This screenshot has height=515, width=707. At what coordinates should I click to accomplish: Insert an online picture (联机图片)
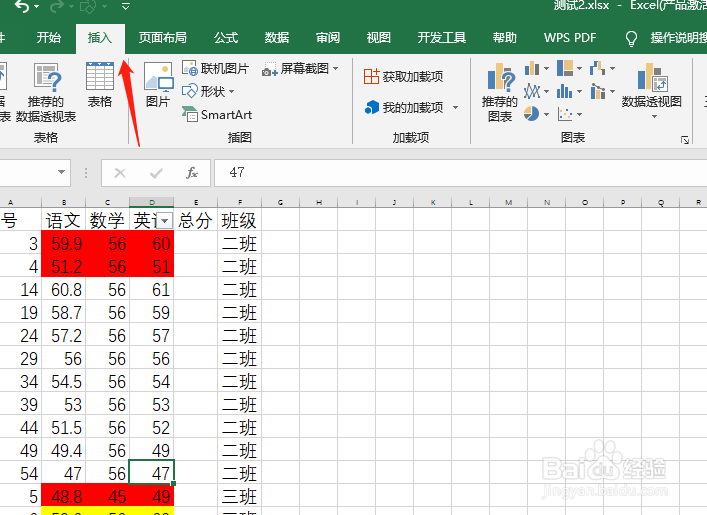pyautogui.click(x=216, y=69)
